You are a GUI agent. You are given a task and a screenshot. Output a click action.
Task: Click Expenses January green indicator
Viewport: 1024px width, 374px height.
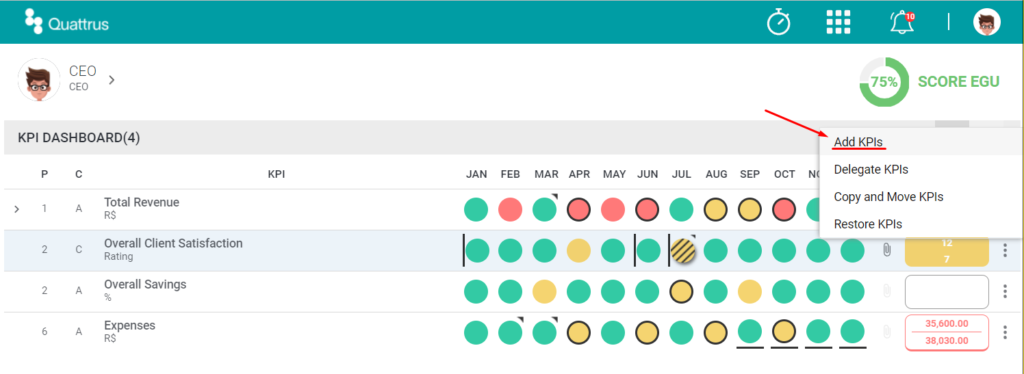[x=476, y=333]
